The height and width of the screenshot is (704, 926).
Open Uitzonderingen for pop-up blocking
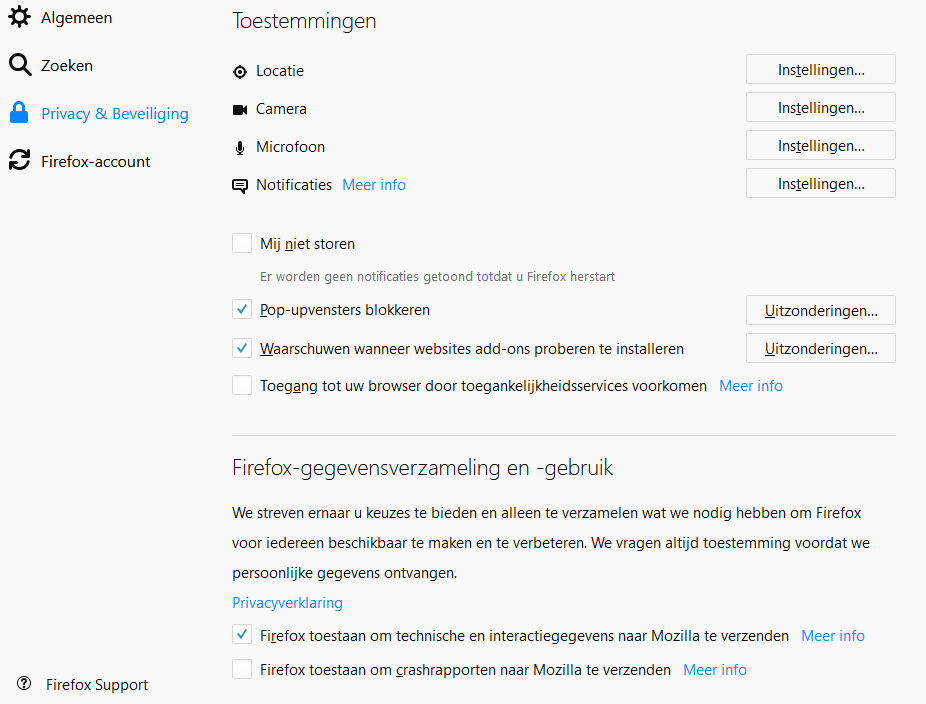pyautogui.click(x=820, y=310)
